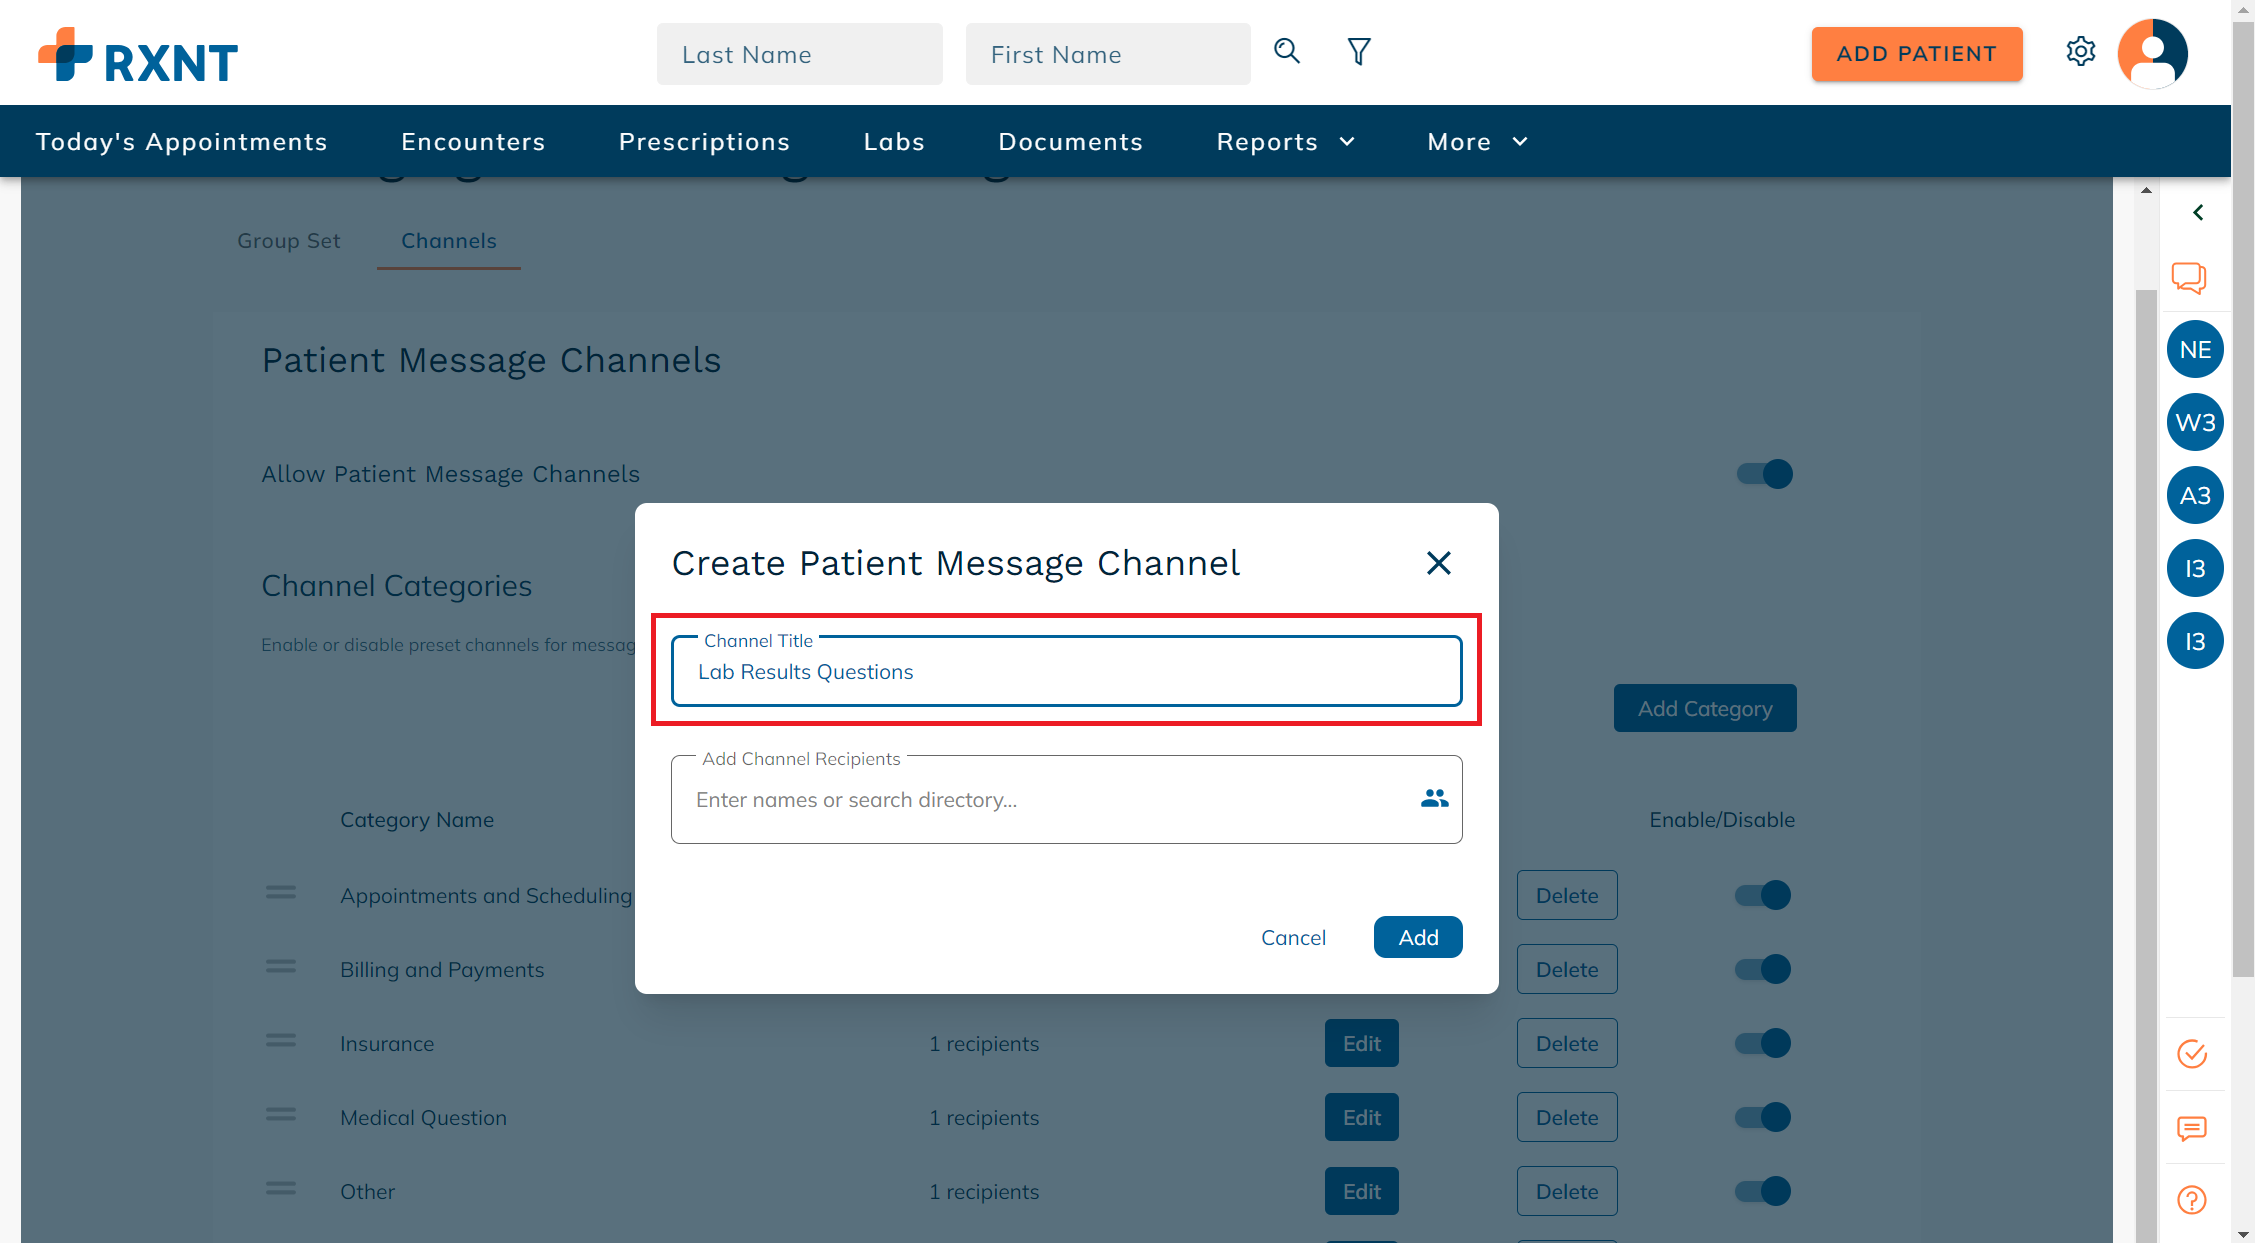2255x1243 pixels.
Task: Grab the Billing and Payments drag handle
Action: point(281,966)
